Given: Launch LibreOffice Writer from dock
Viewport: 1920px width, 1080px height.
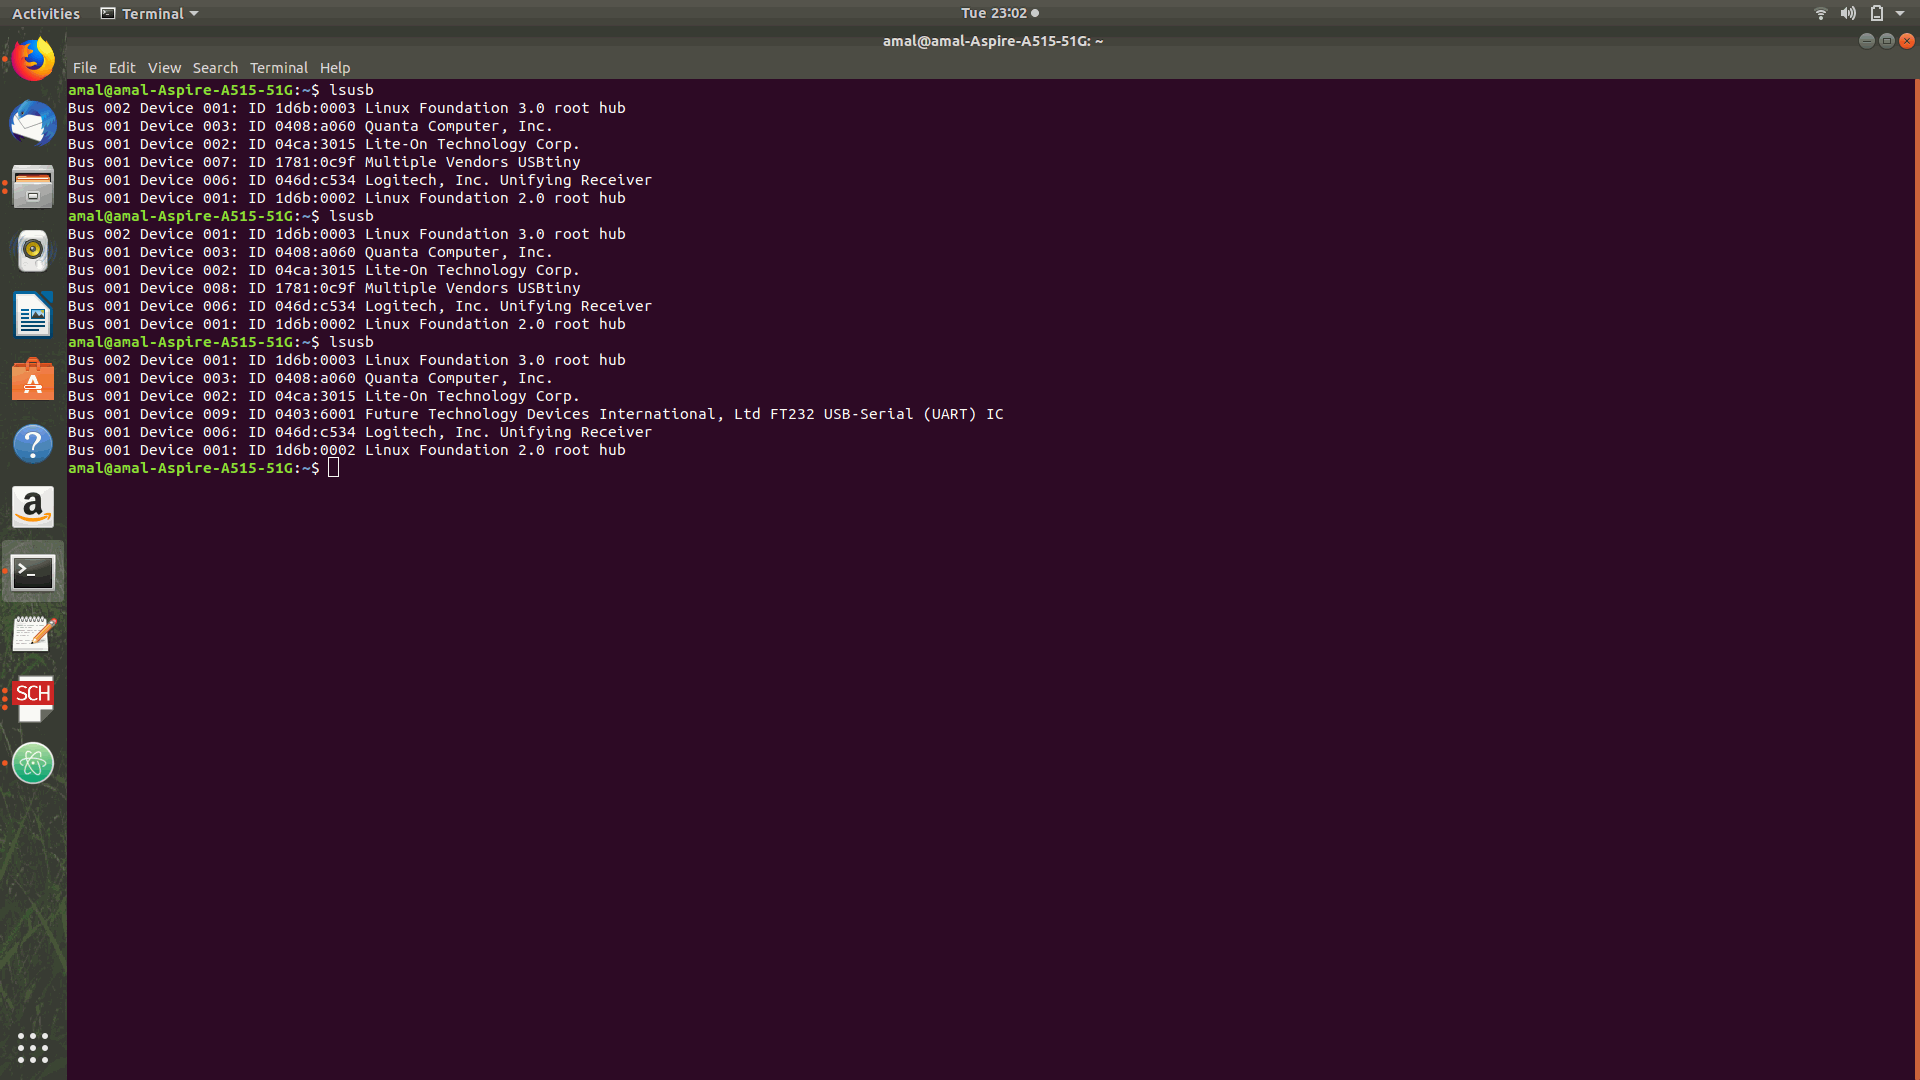Looking at the screenshot, I should (x=33, y=316).
